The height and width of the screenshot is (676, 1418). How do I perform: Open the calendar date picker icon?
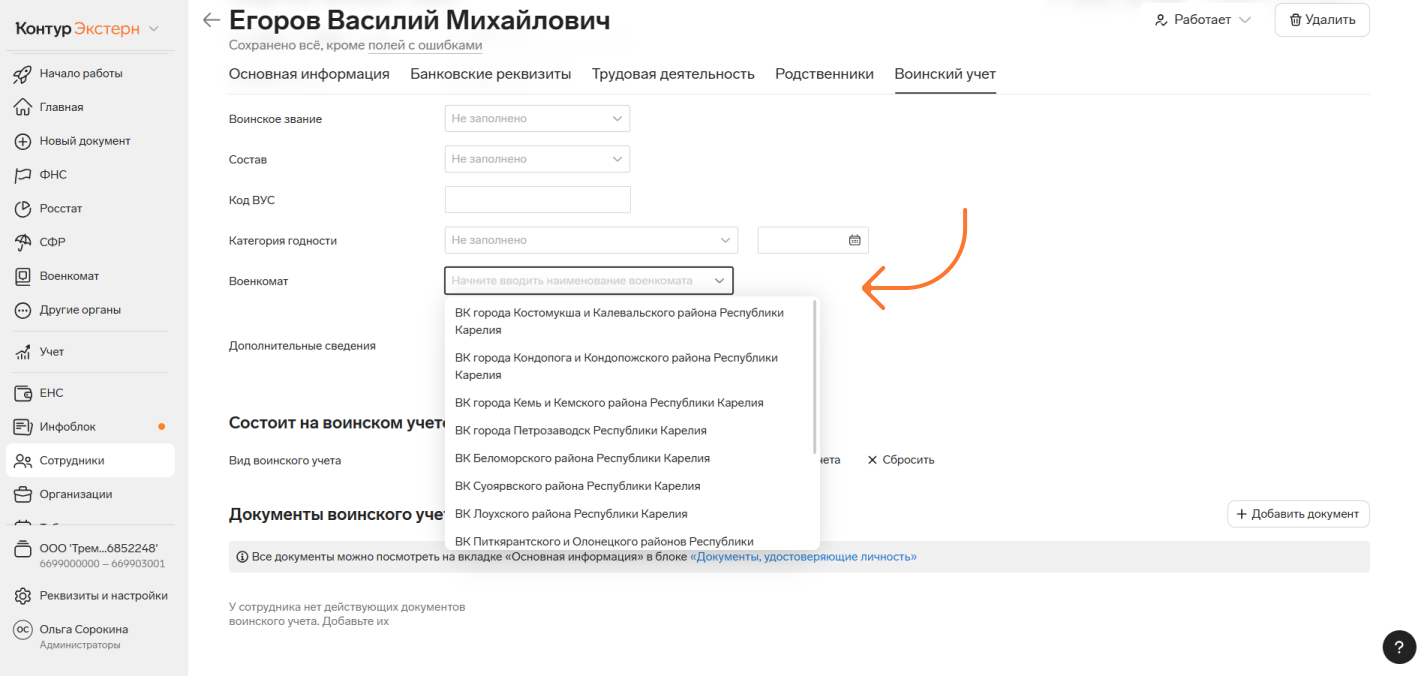coord(854,240)
